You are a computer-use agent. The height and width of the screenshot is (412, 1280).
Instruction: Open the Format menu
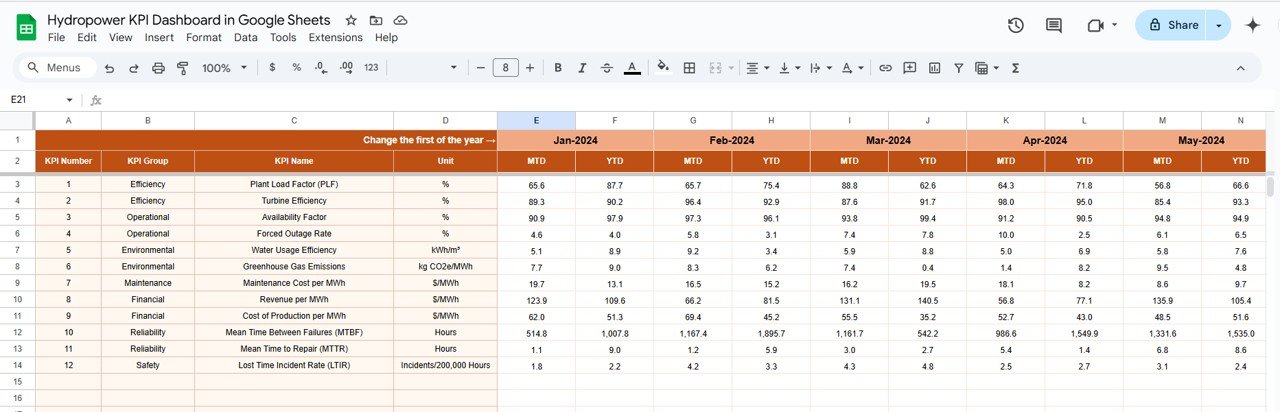coord(204,38)
